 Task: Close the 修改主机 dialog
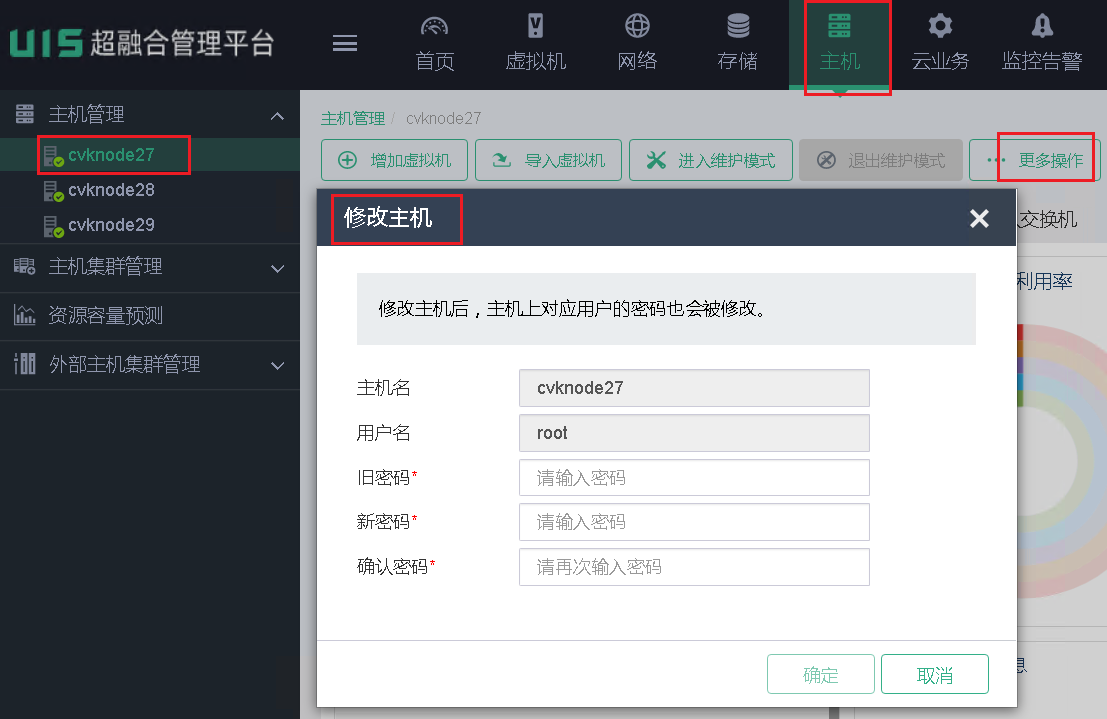(x=979, y=218)
